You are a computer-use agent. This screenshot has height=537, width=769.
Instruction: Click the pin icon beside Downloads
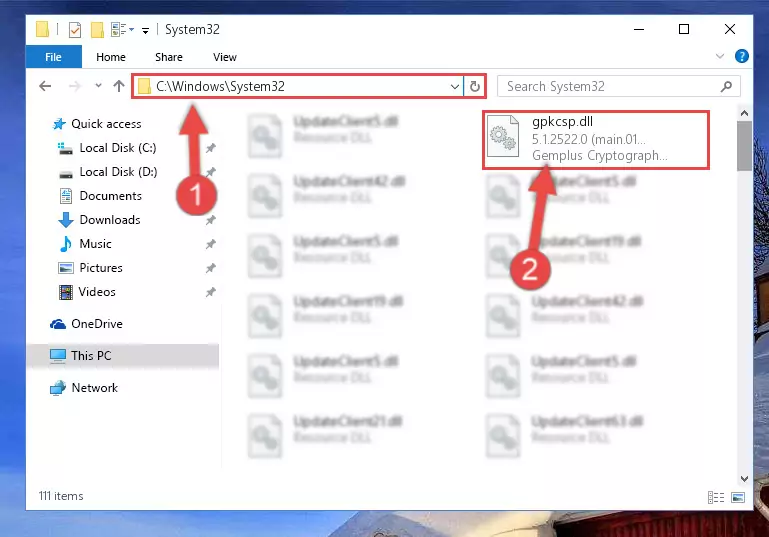pyautogui.click(x=210, y=220)
